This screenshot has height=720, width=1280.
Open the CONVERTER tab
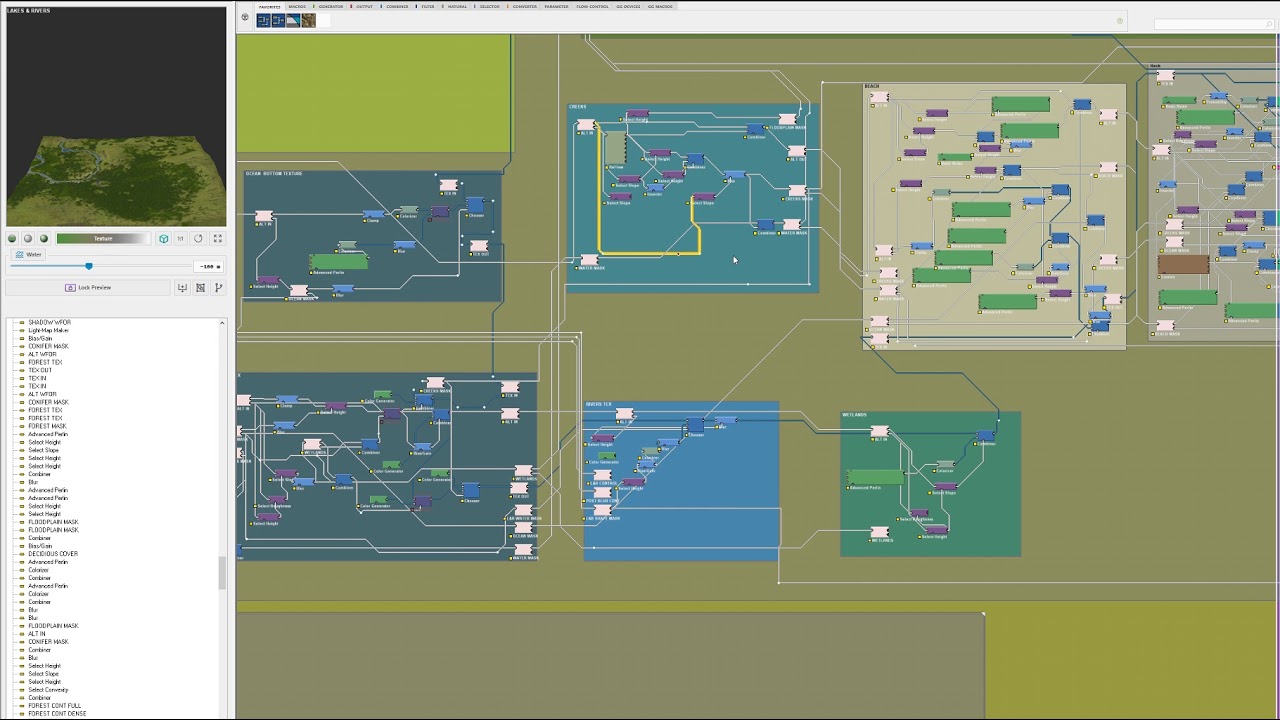pyautogui.click(x=524, y=7)
